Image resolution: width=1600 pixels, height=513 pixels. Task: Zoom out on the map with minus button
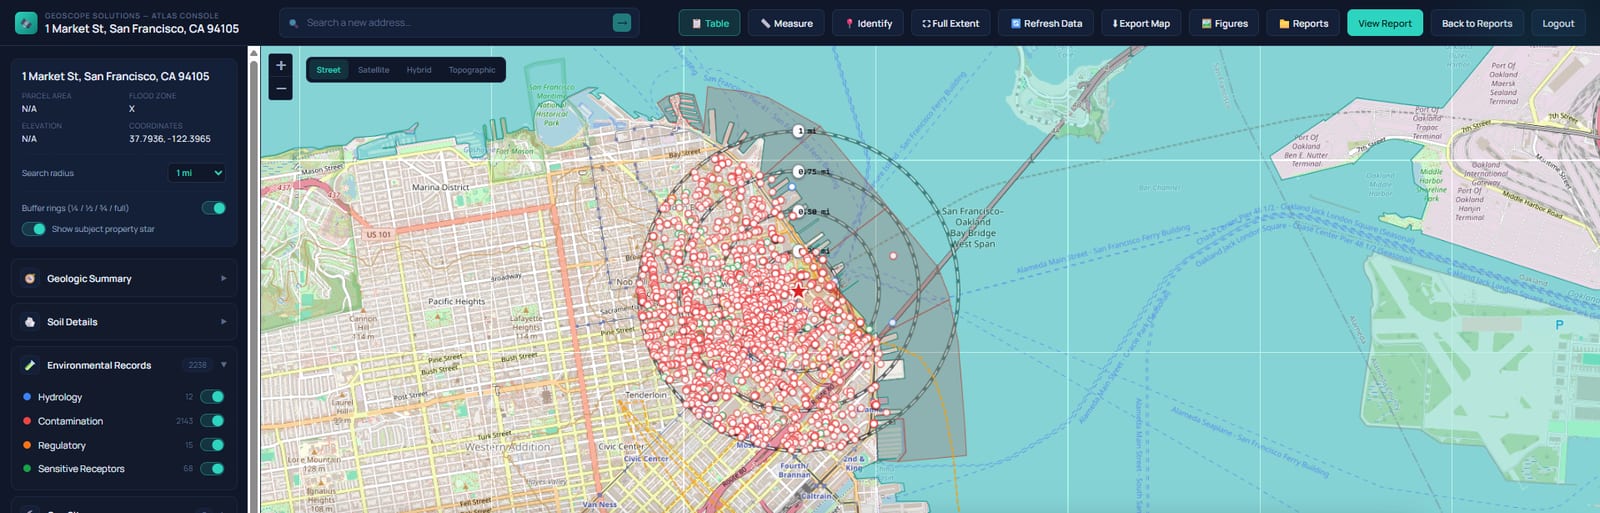[x=281, y=89]
